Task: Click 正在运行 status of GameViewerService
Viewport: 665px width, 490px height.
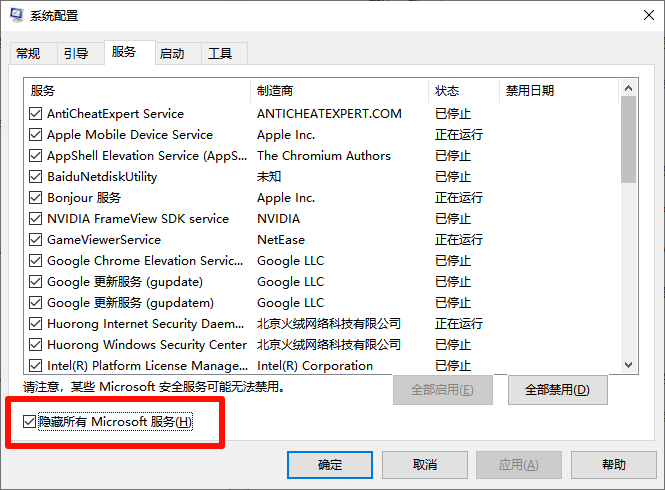Action: [459, 240]
